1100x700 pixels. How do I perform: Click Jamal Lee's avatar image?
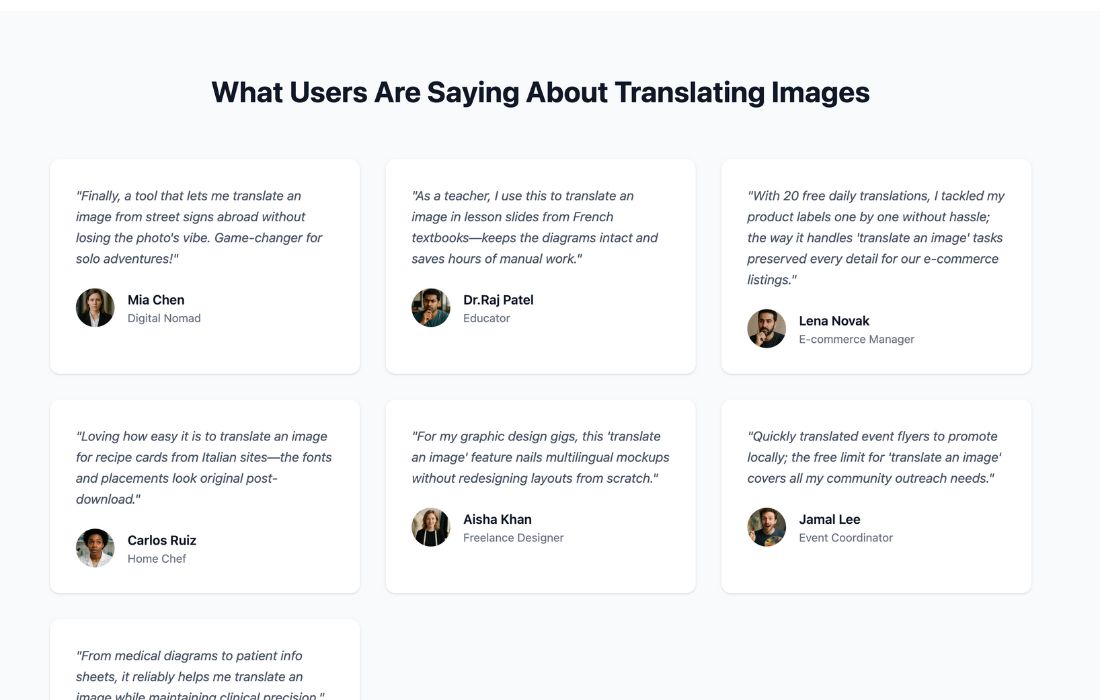[x=767, y=527]
